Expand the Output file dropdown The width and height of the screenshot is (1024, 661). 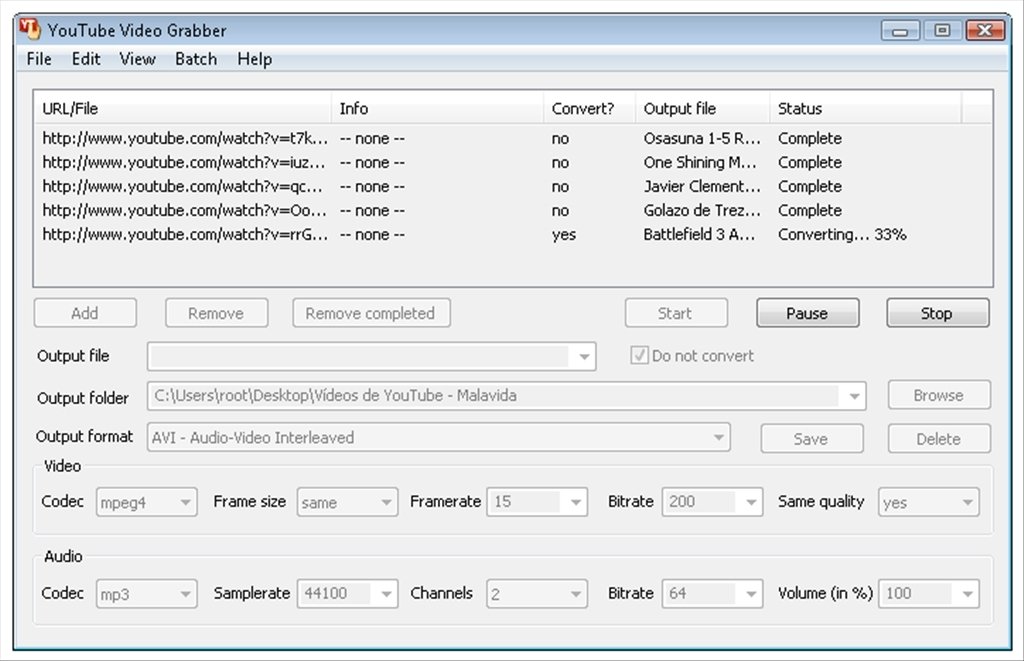tap(584, 357)
